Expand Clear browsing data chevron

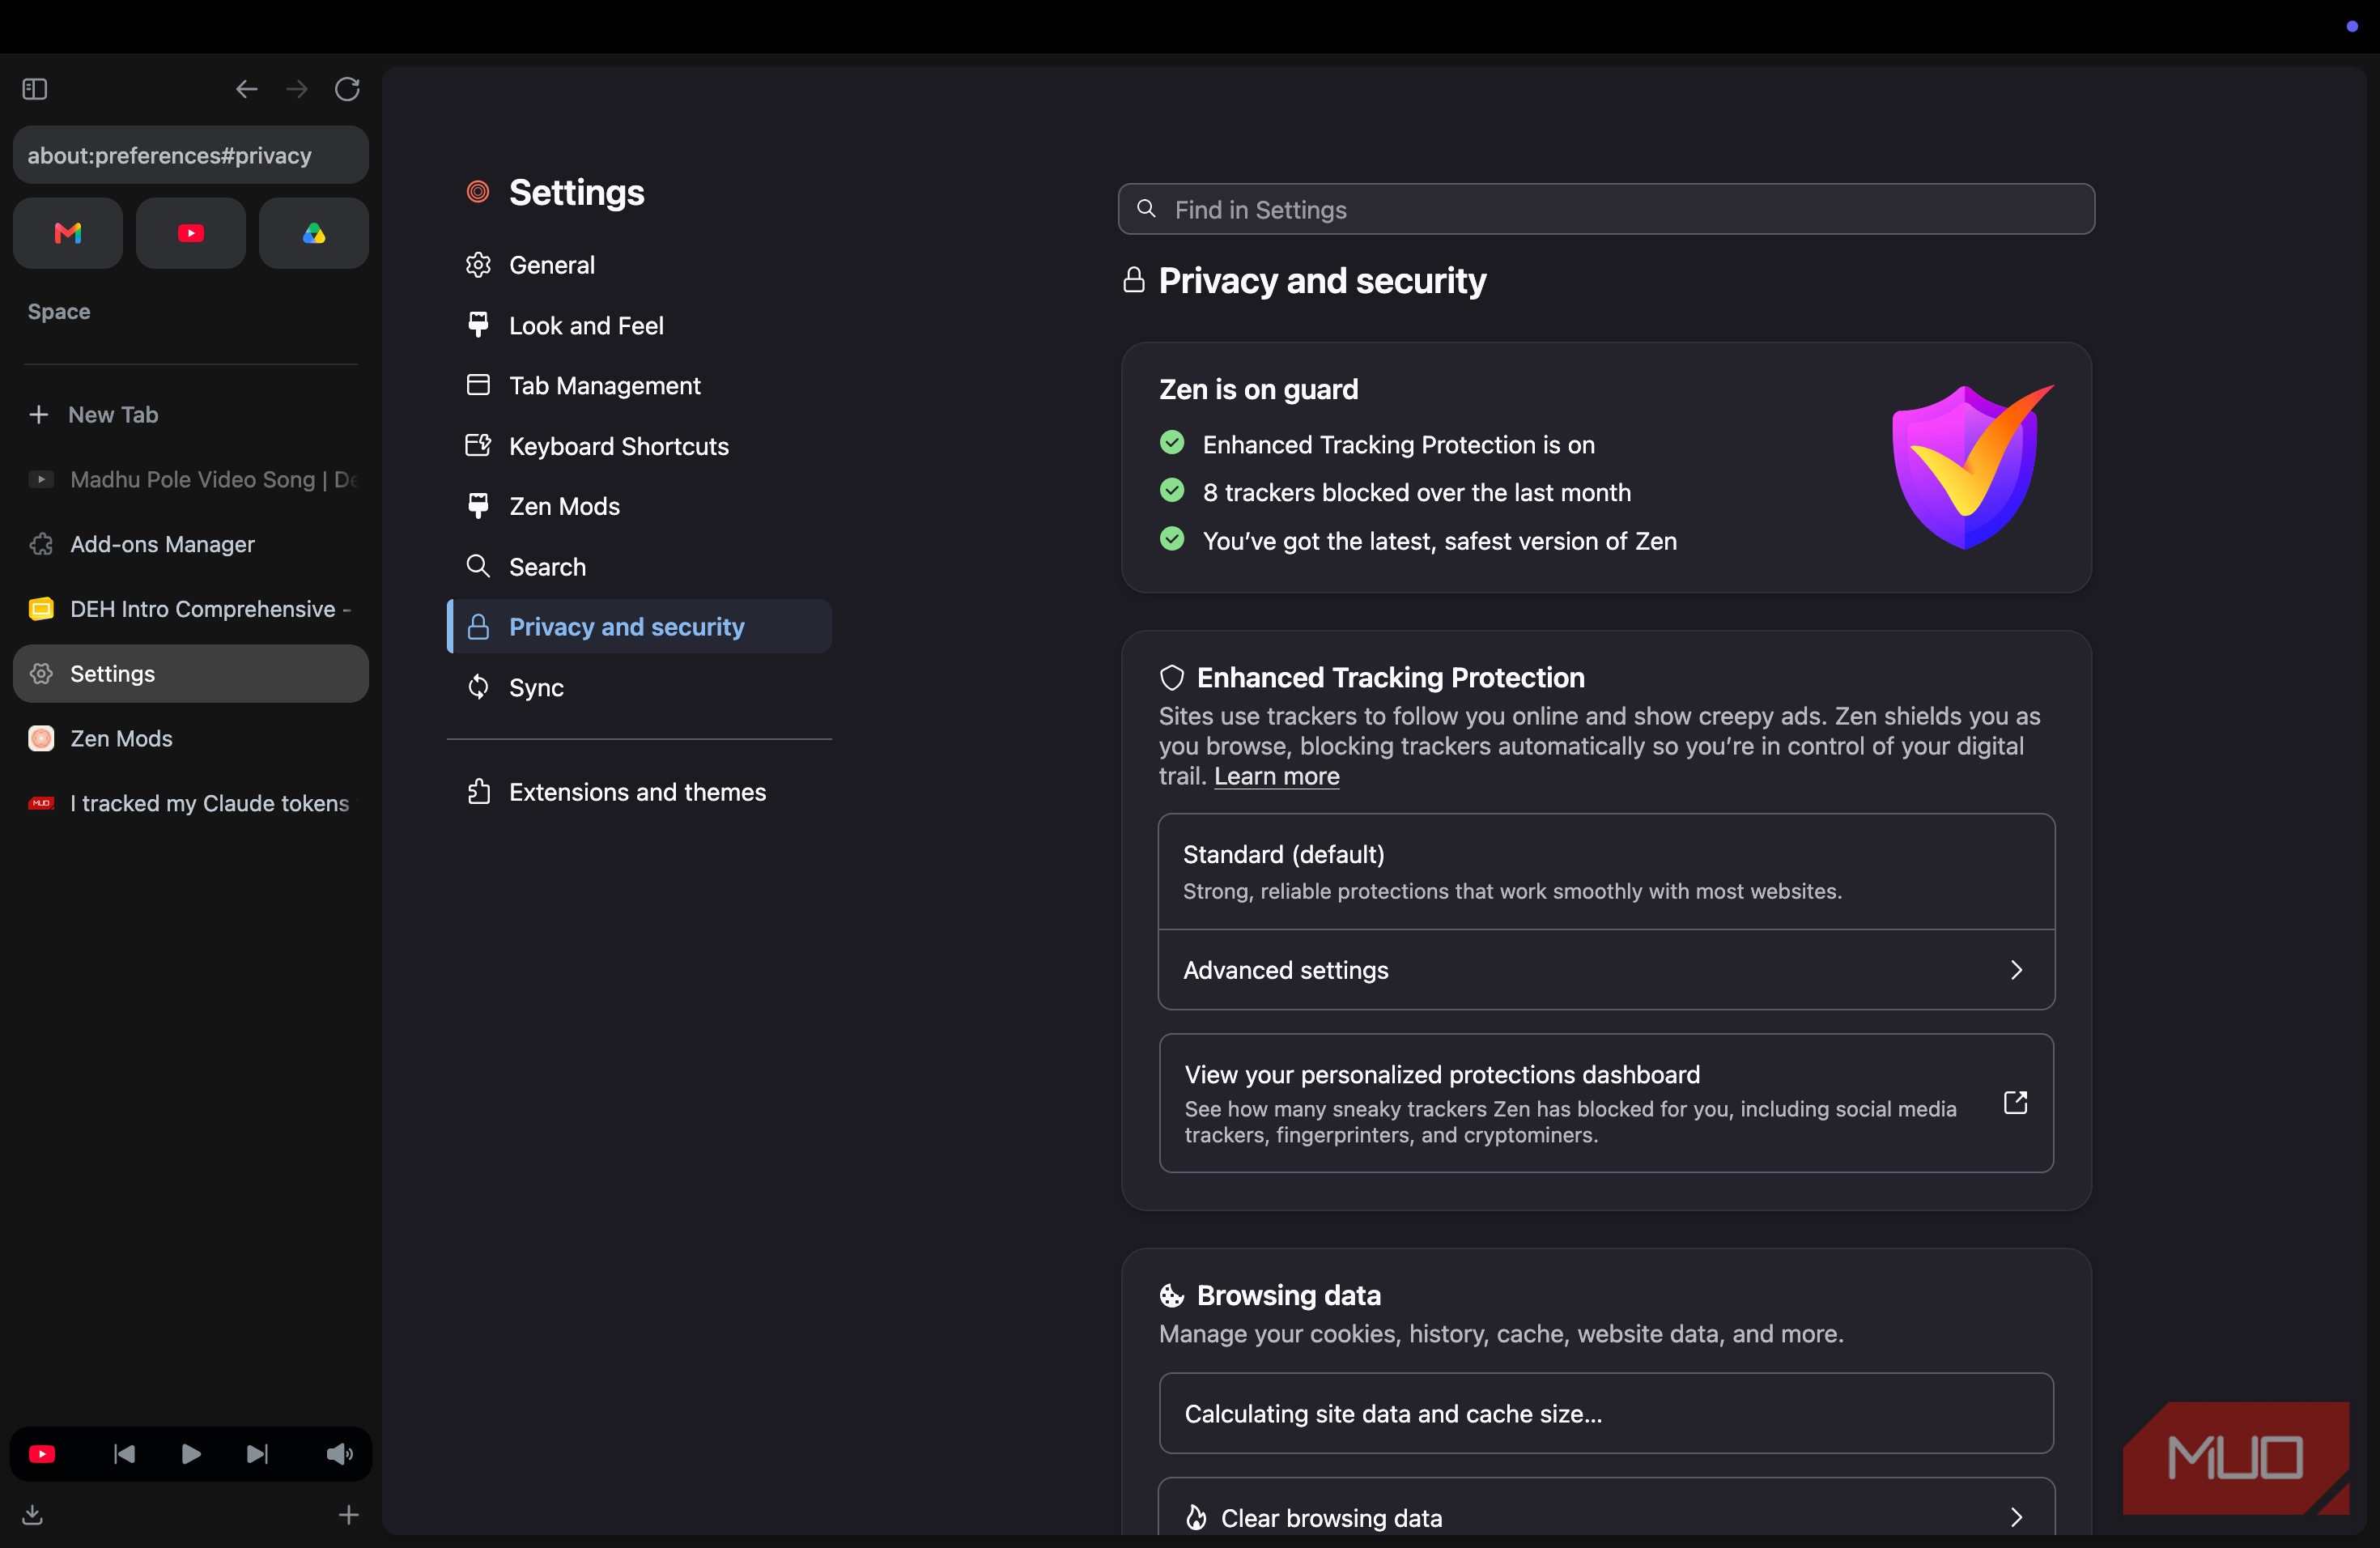click(x=2016, y=1517)
